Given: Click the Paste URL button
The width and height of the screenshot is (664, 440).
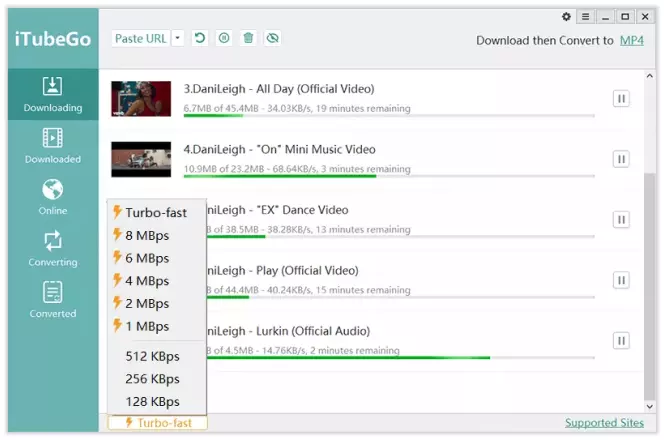Looking at the screenshot, I should coord(141,39).
